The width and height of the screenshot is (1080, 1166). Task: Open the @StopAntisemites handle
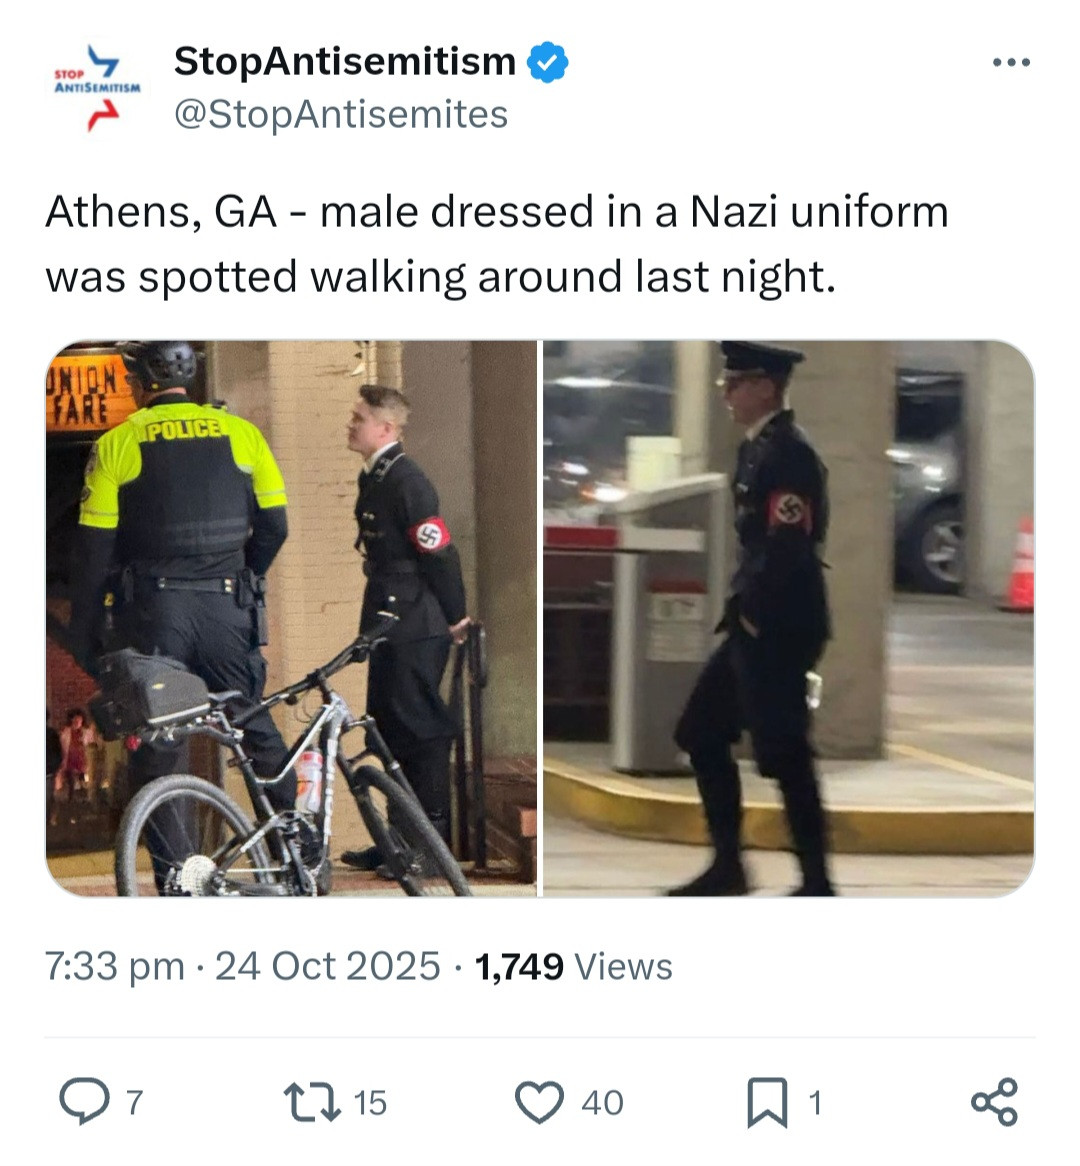click(341, 115)
